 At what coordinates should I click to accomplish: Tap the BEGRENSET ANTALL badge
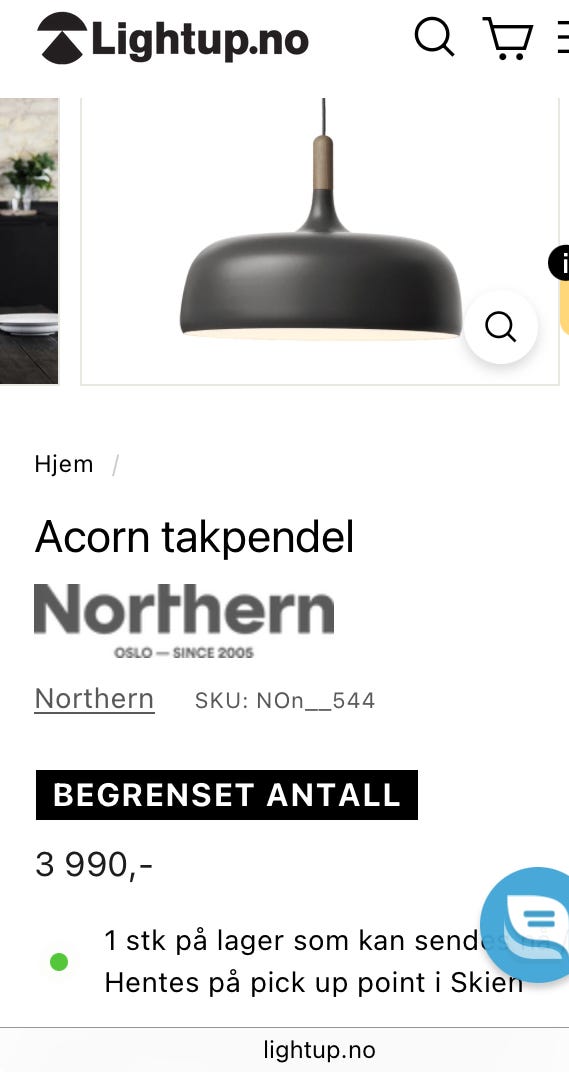(227, 795)
